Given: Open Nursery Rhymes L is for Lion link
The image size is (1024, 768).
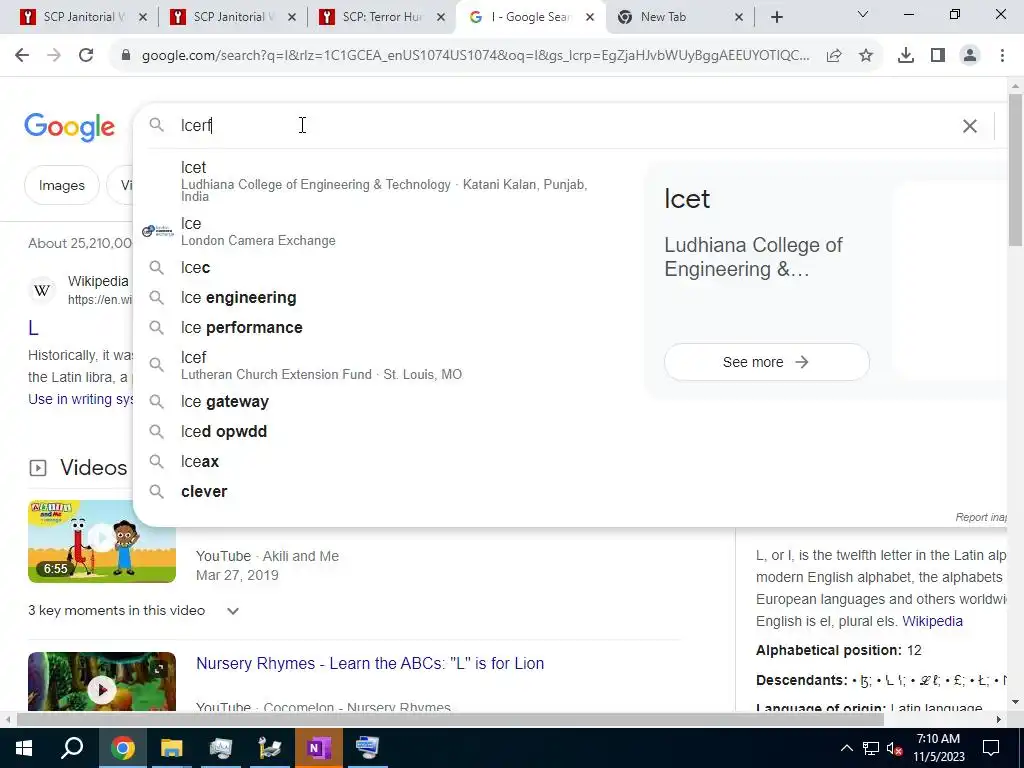Looking at the screenshot, I should (x=370, y=664).
